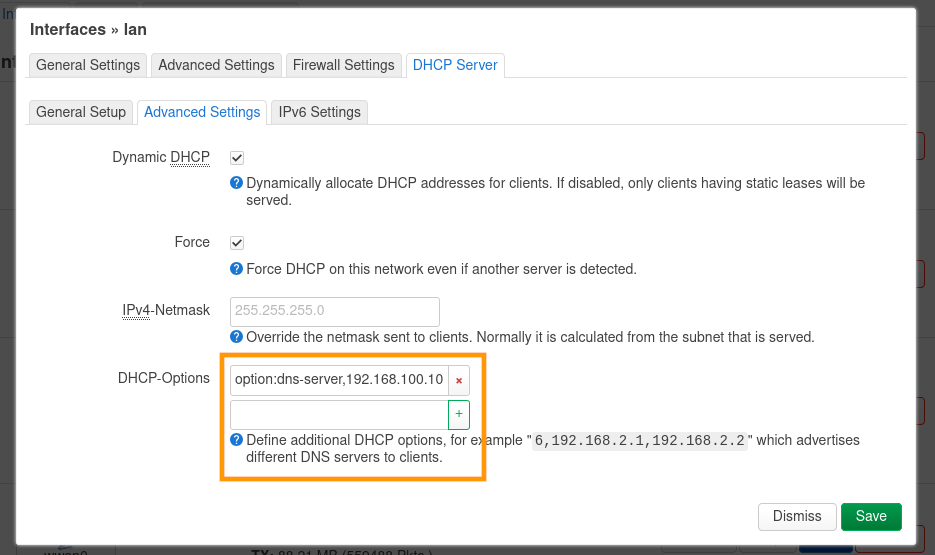The image size is (935, 555).
Task: Switch to the Firewall Settings tab
Action: pos(343,65)
